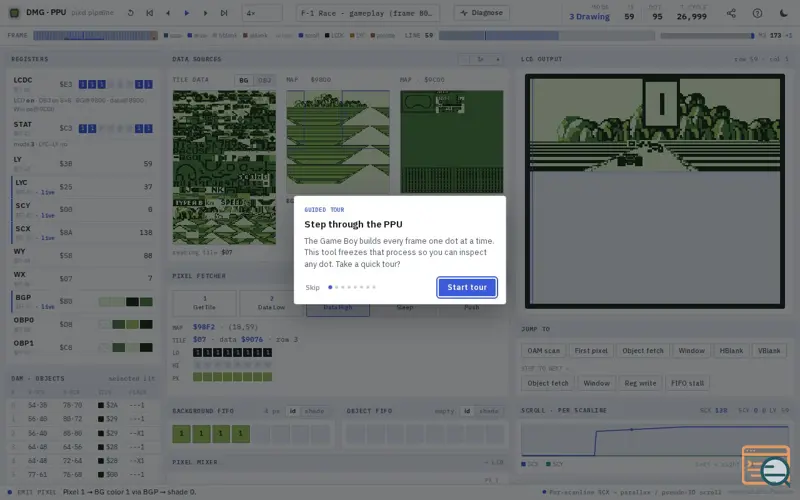Screen dimensions: 800x500
Task: Jump to HBlank
Action: (x=731, y=351)
